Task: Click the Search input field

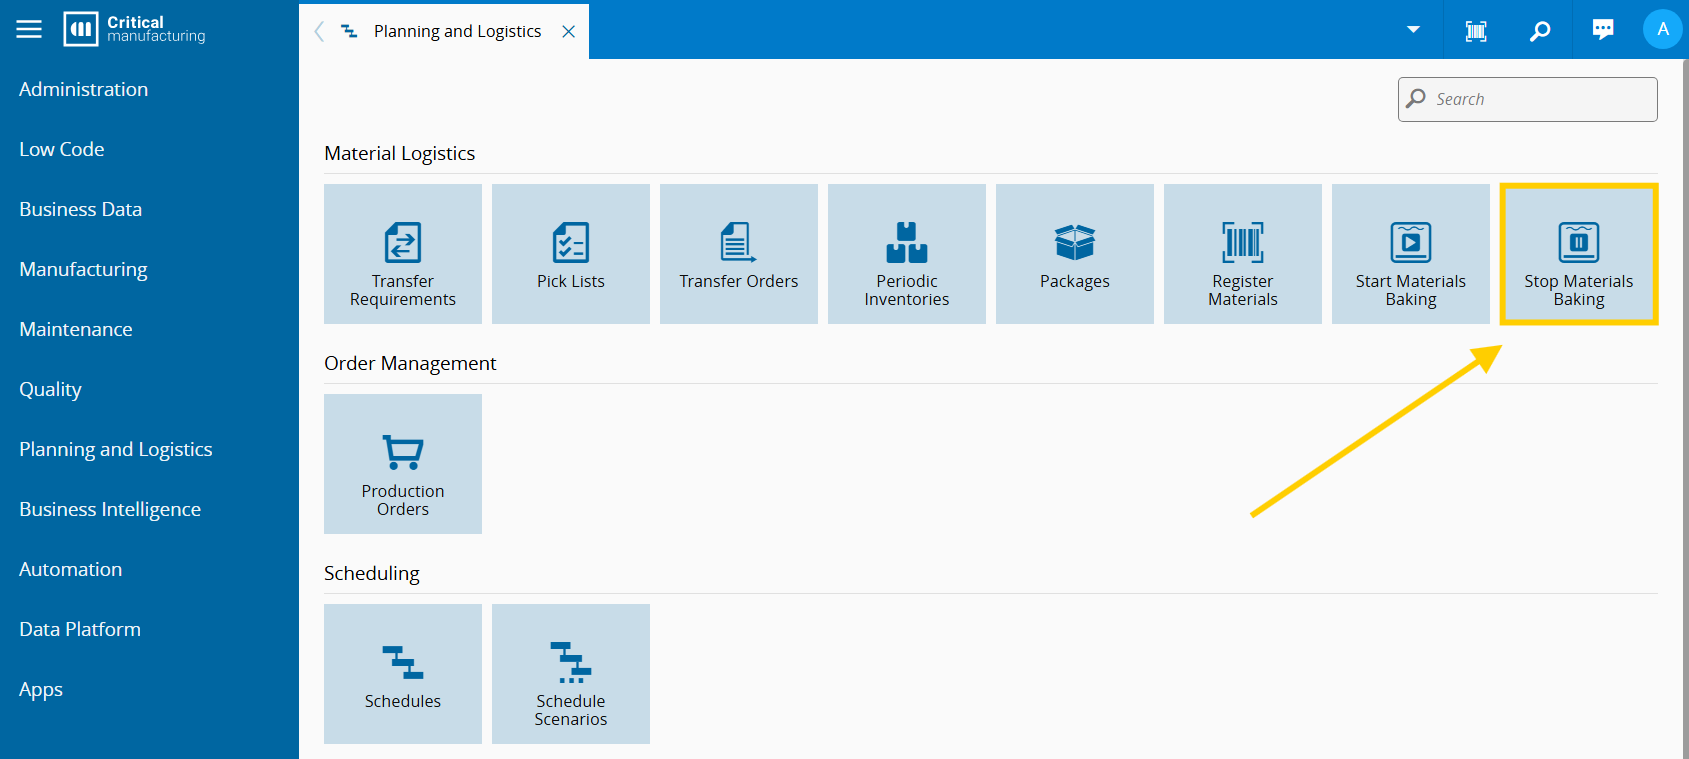Action: pyautogui.click(x=1540, y=99)
